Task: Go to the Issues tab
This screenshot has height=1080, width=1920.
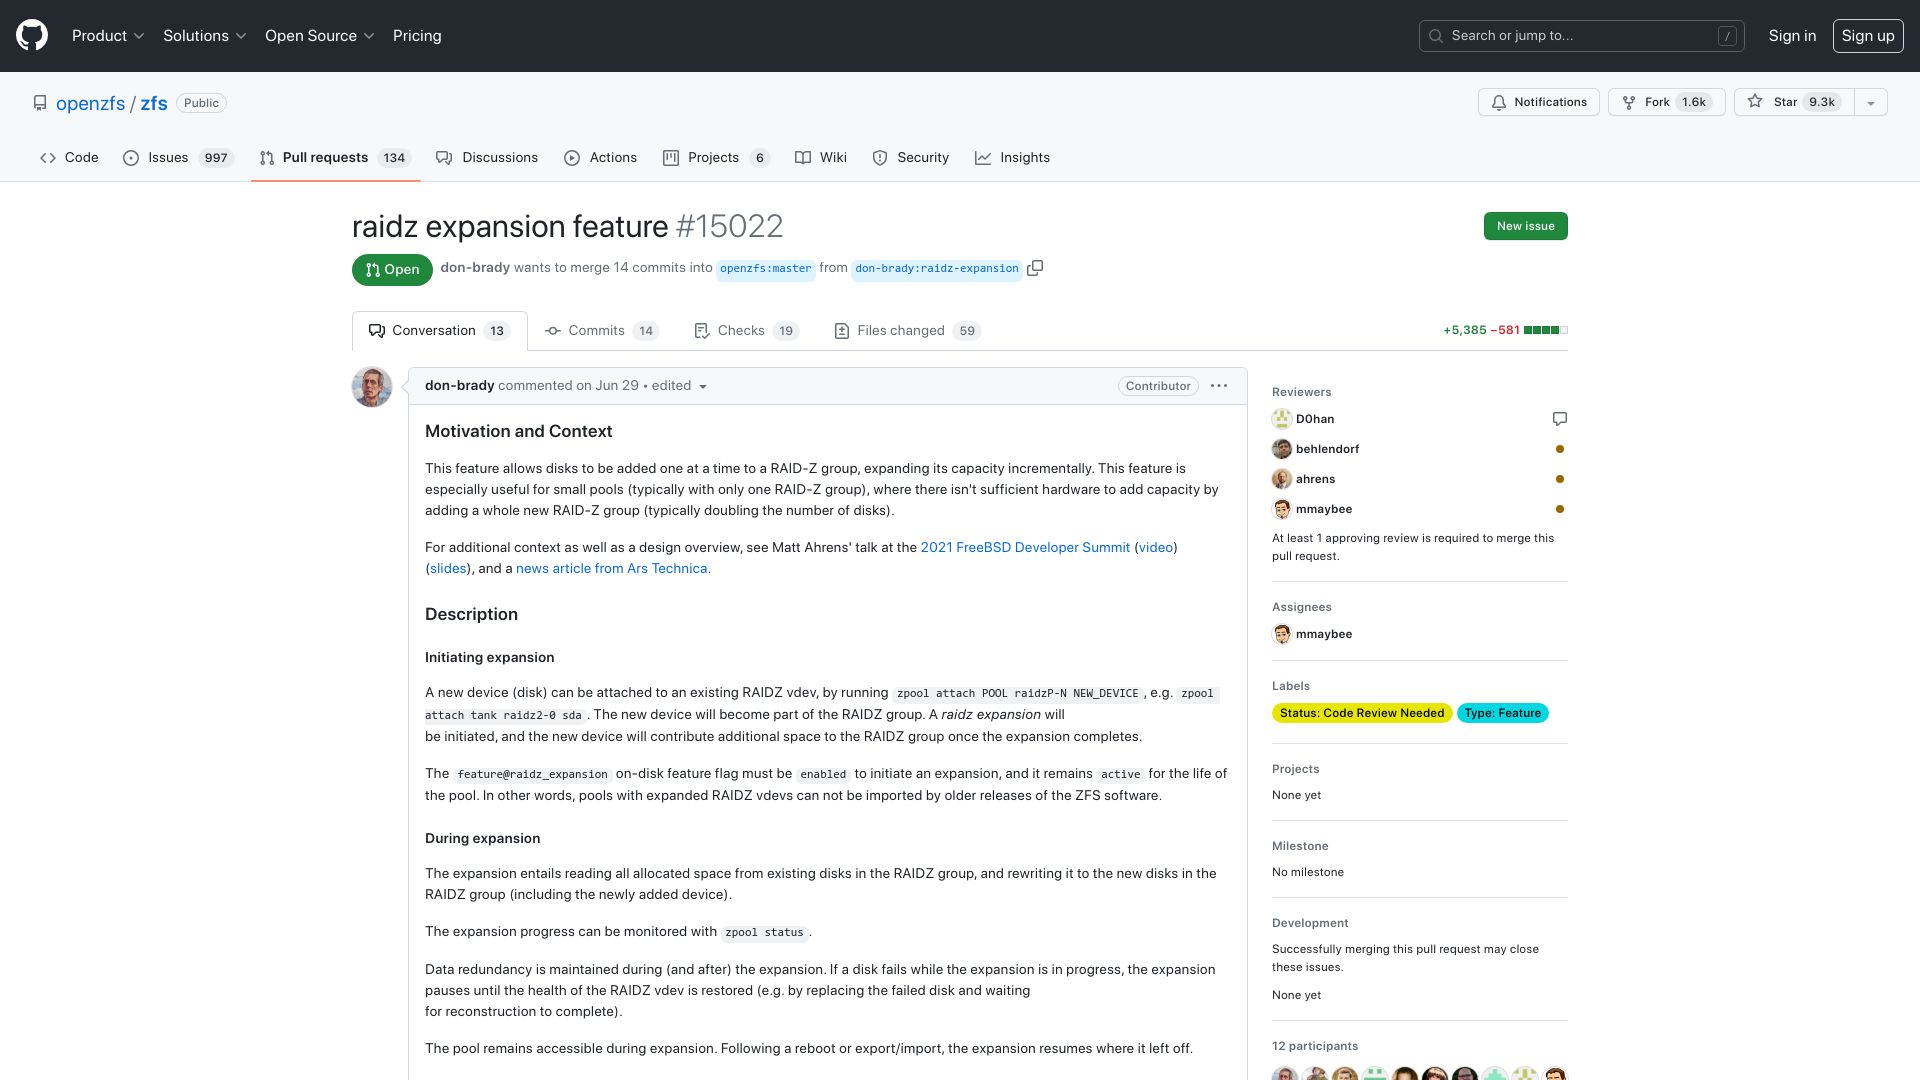Action: (x=178, y=158)
